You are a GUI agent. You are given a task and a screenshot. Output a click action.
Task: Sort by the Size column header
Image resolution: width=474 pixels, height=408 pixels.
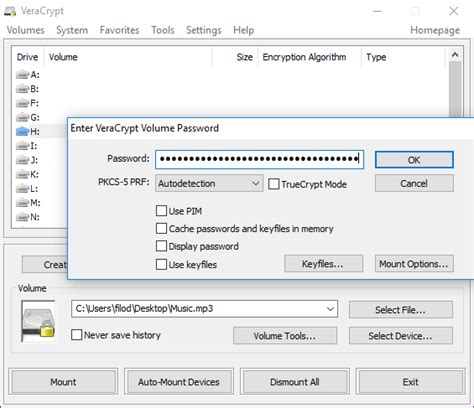[x=234, y=57]
